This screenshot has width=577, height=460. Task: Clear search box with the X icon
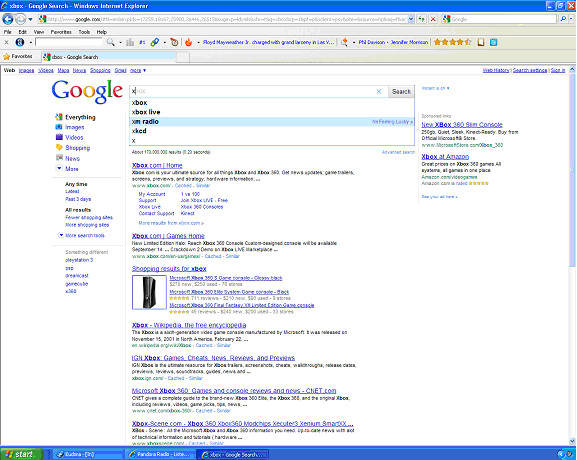click(x=379, y=91)
